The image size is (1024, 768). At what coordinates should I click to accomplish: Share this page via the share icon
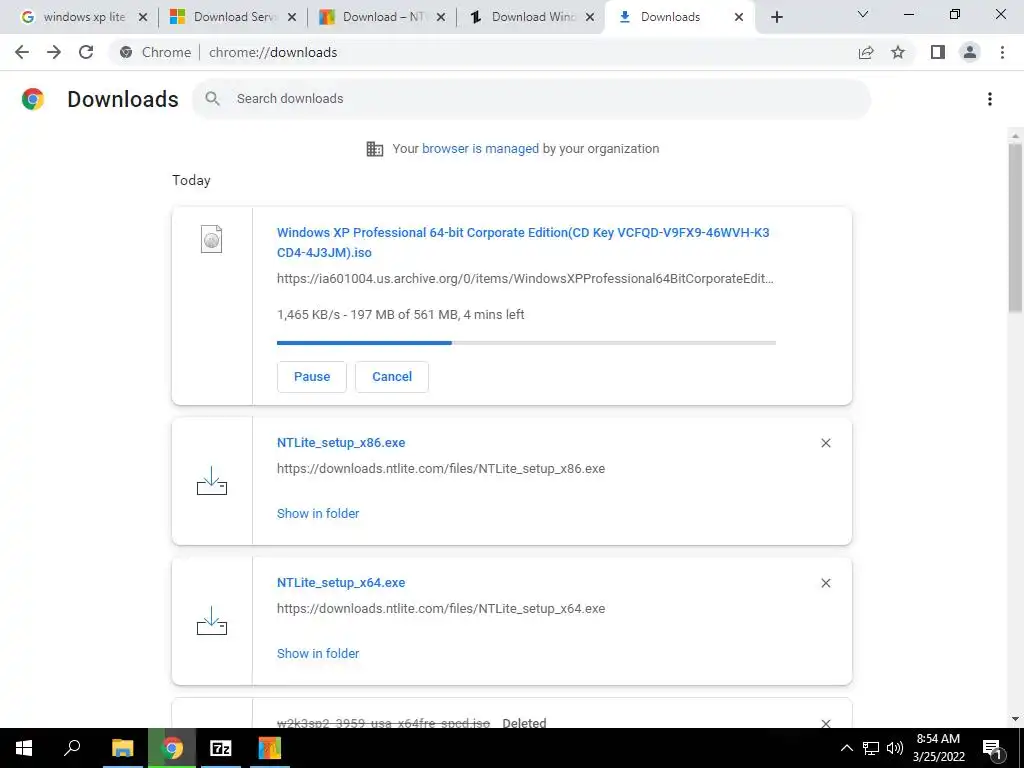[866, 52]
